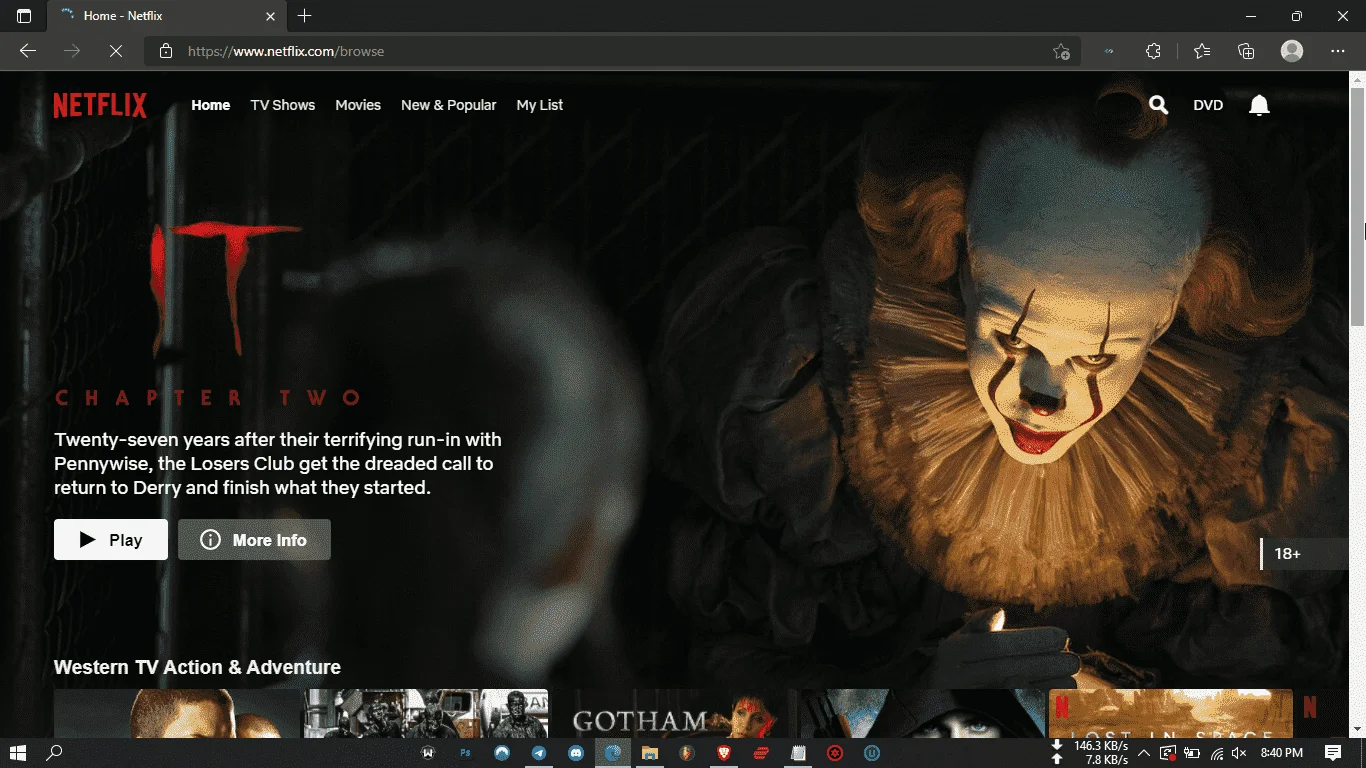This screenshot has height=768, width=1366.
Task: Open the notifications bell in Netflix
Action: coord(1259,105)
